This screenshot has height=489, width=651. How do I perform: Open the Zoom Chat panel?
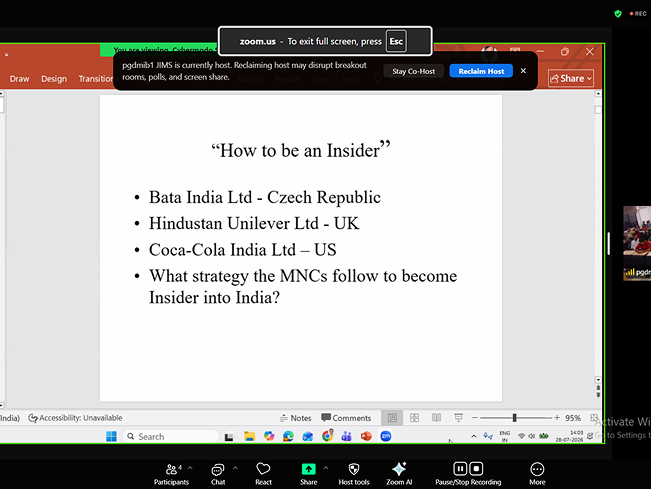[218, 473]
